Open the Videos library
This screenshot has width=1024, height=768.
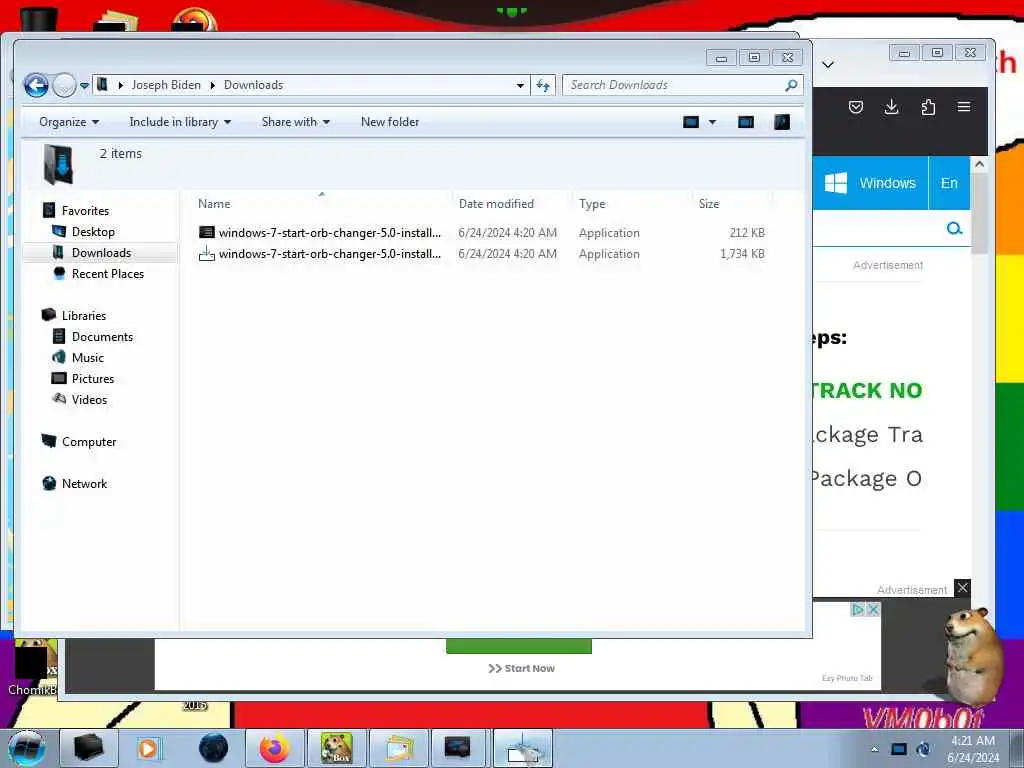(89, 400)
